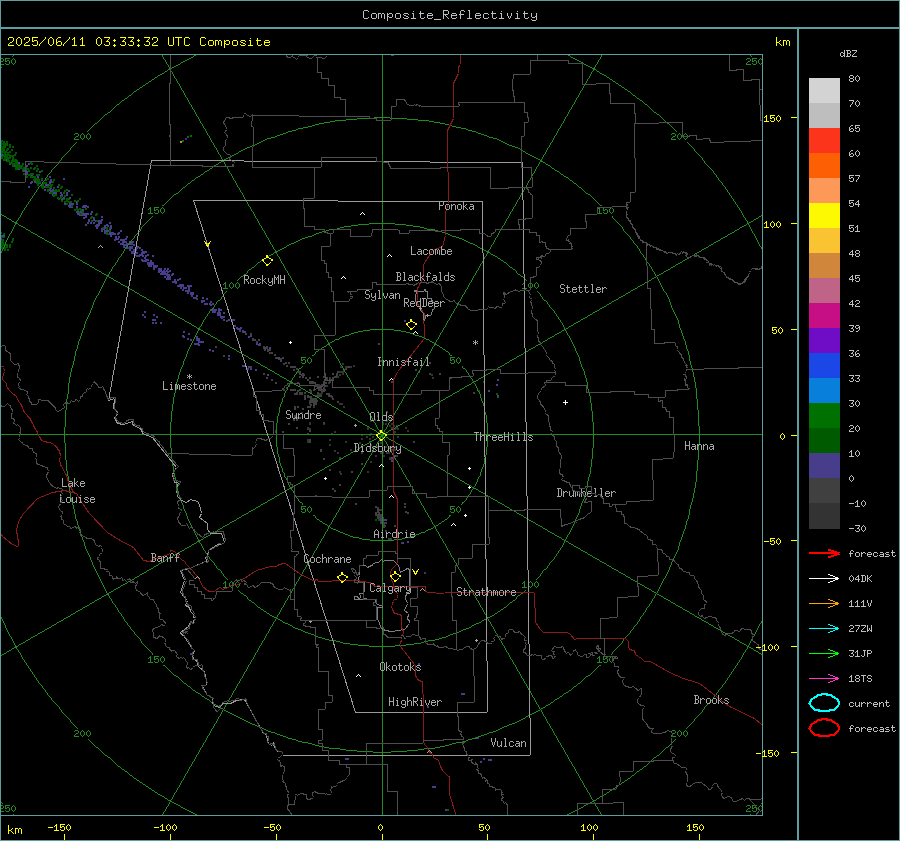Click the yellow diamond marker above Calgary

click(395, 576)
